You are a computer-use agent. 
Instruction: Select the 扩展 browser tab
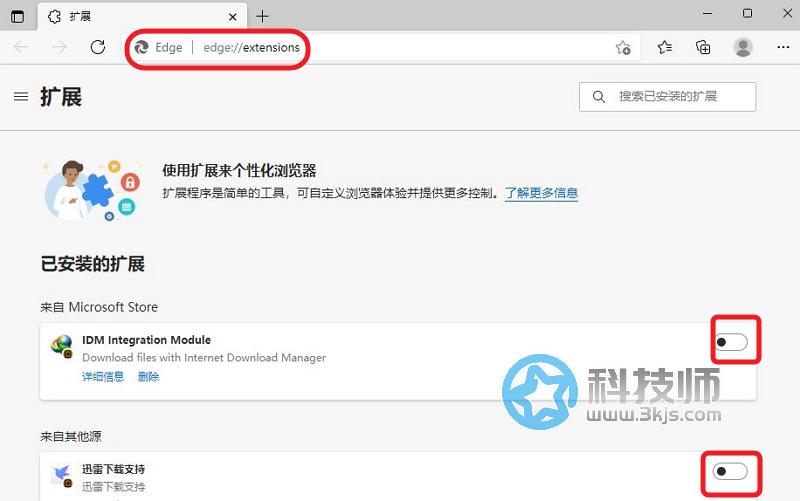pos(142,16)
